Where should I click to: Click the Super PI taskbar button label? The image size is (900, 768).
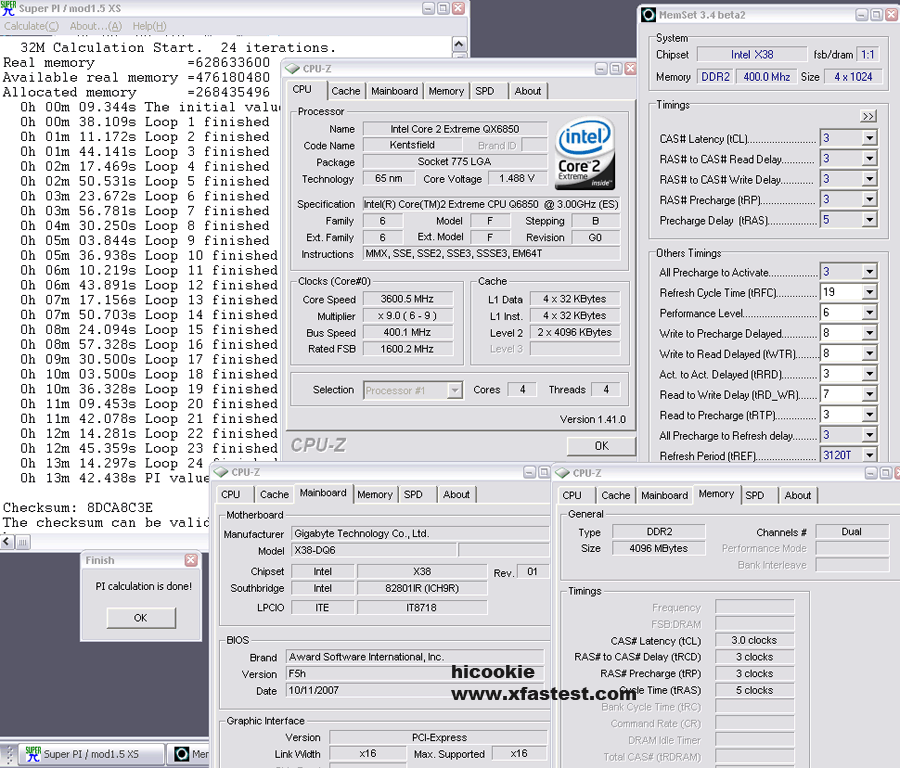[x=91, y=754]
